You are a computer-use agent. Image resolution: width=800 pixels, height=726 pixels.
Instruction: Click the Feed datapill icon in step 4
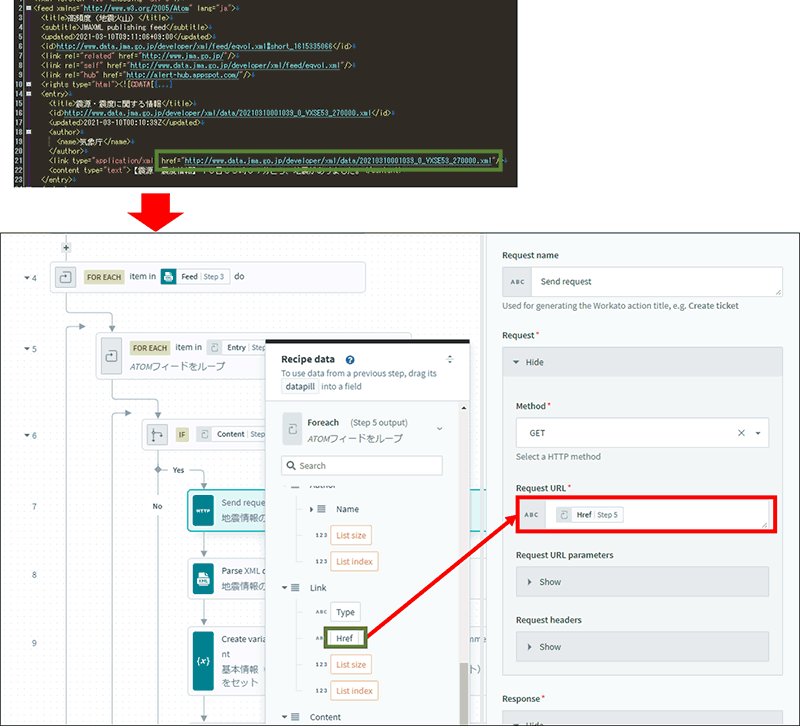coord(169,277)
